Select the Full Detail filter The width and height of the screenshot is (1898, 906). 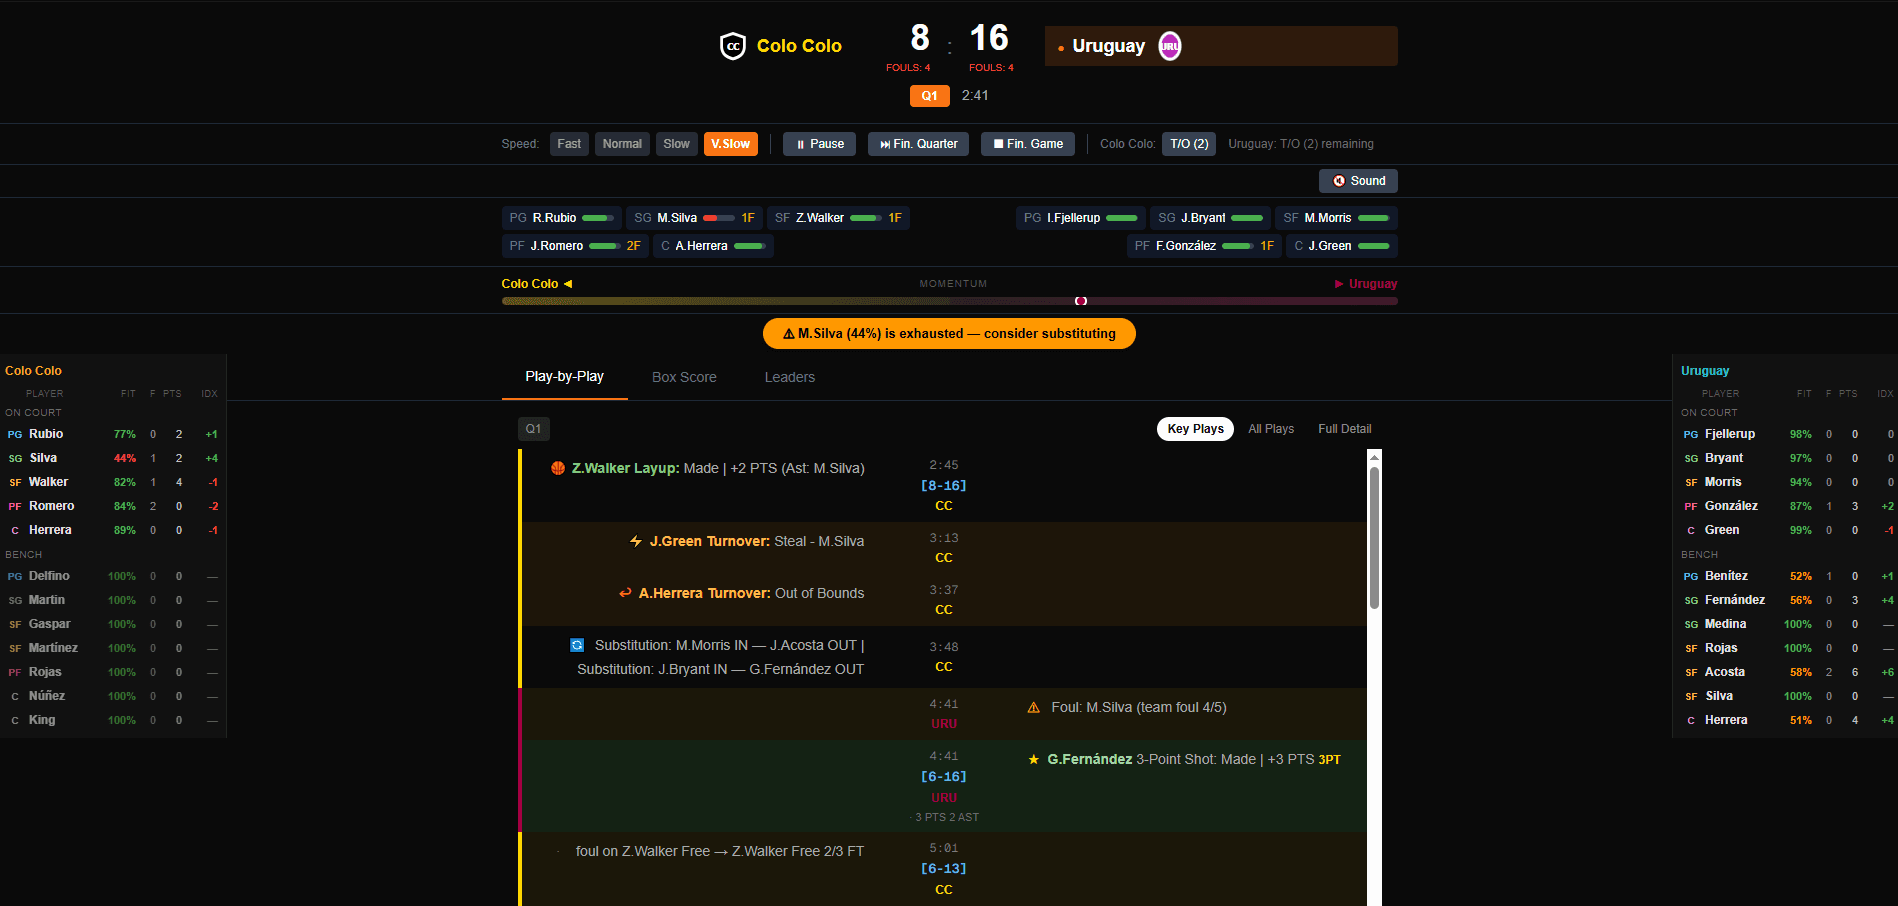pyautogui.click(x=1344, y=429)
